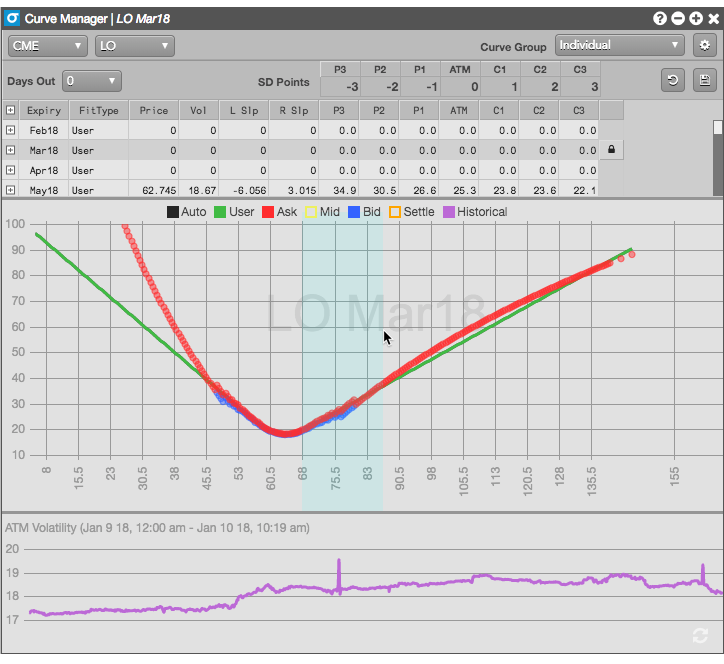Click the plus icon in title bar
The height and width of the screenshot is (664, 724).
[695, 18]
